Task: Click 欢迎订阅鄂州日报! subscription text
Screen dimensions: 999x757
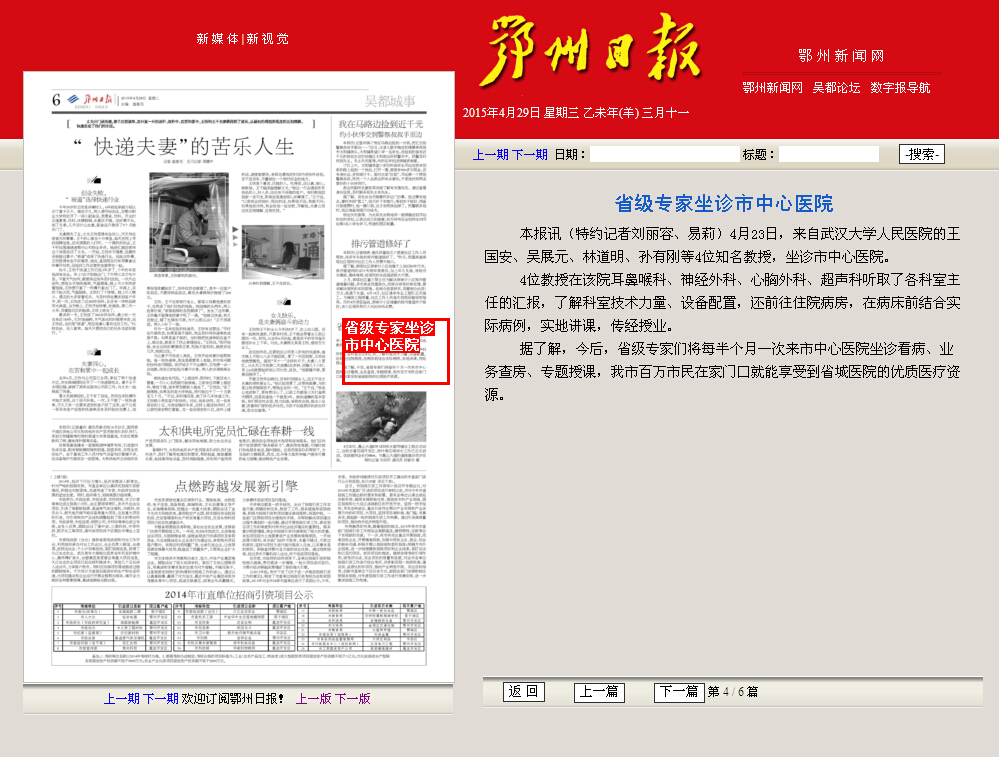Action: point(233,699)
